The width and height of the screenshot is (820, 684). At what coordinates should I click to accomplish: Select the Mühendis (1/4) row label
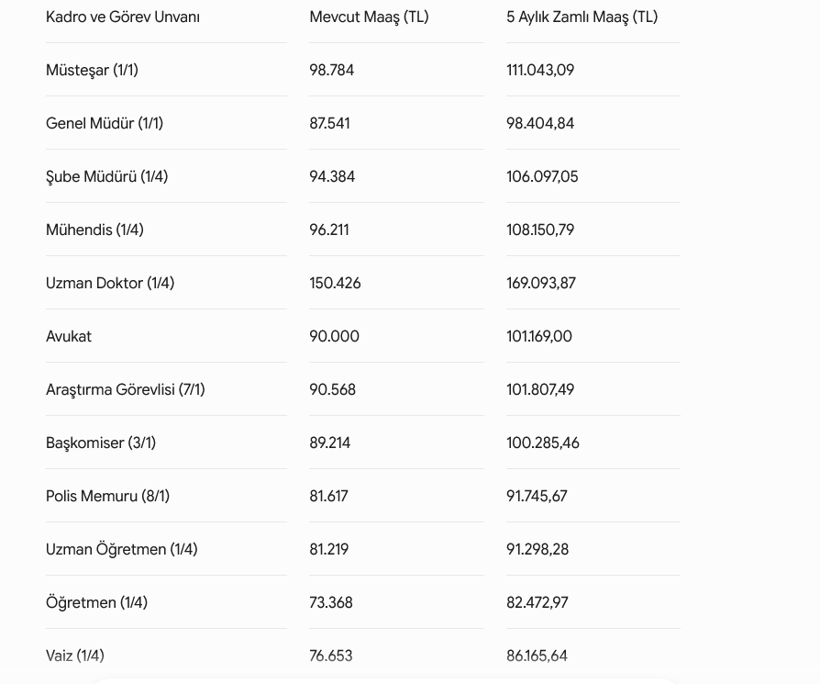[95, 230]
